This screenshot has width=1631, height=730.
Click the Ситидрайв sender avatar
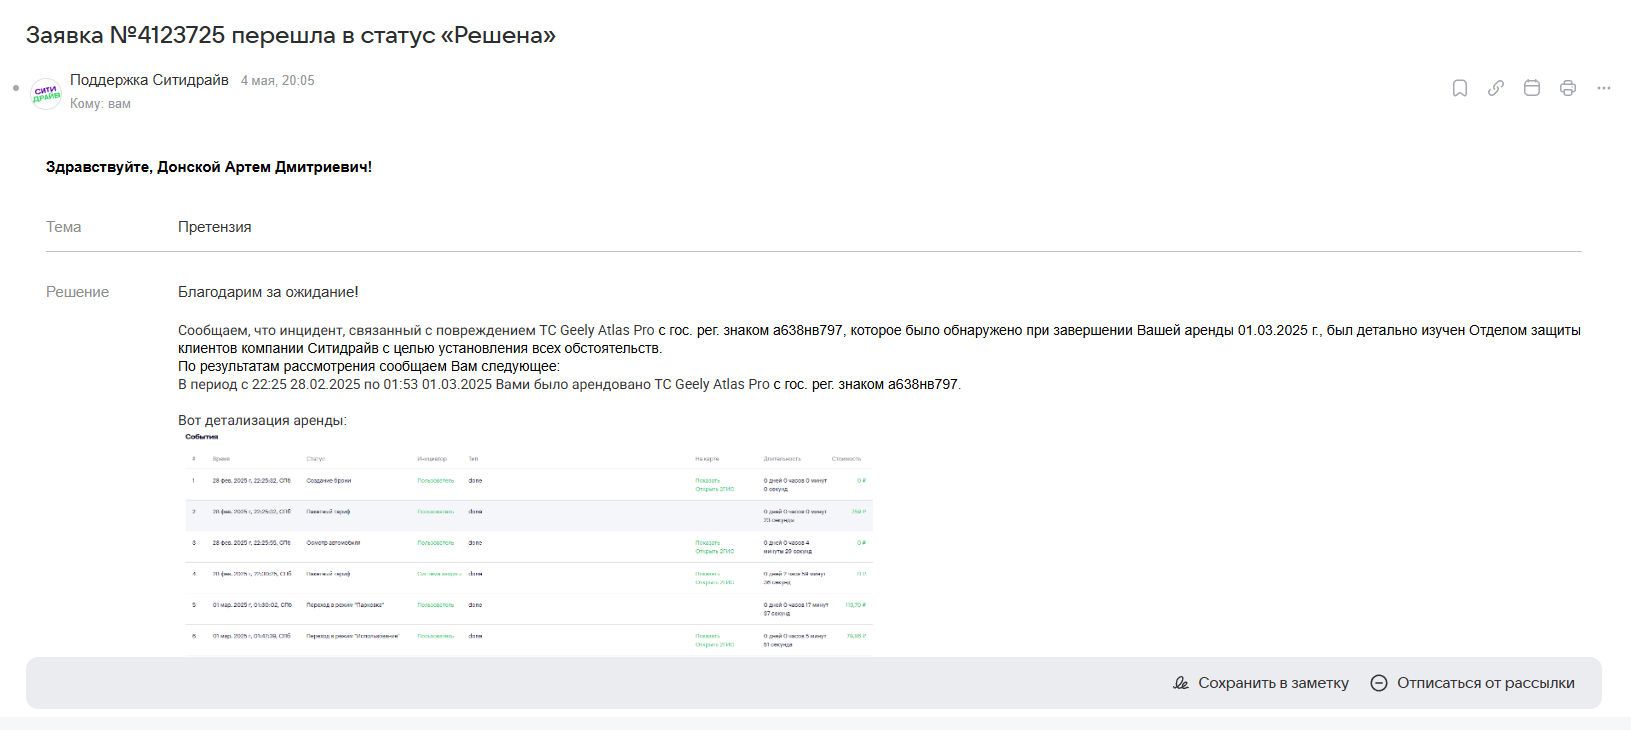pyautogui.click(x=46, y=93)
